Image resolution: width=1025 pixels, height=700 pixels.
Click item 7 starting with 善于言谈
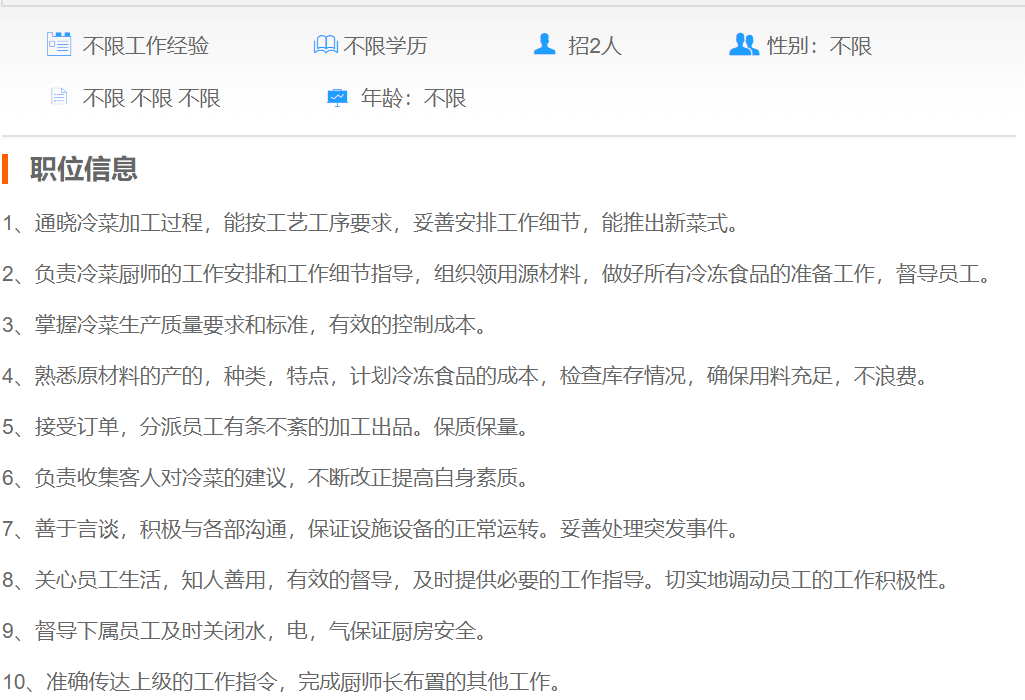click(x=370, y=529)
